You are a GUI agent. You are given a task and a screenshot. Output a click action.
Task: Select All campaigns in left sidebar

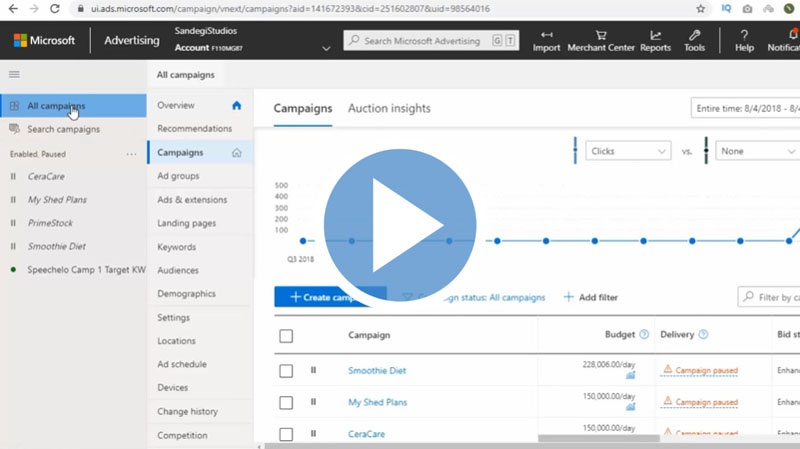click(x=73, y=106)
